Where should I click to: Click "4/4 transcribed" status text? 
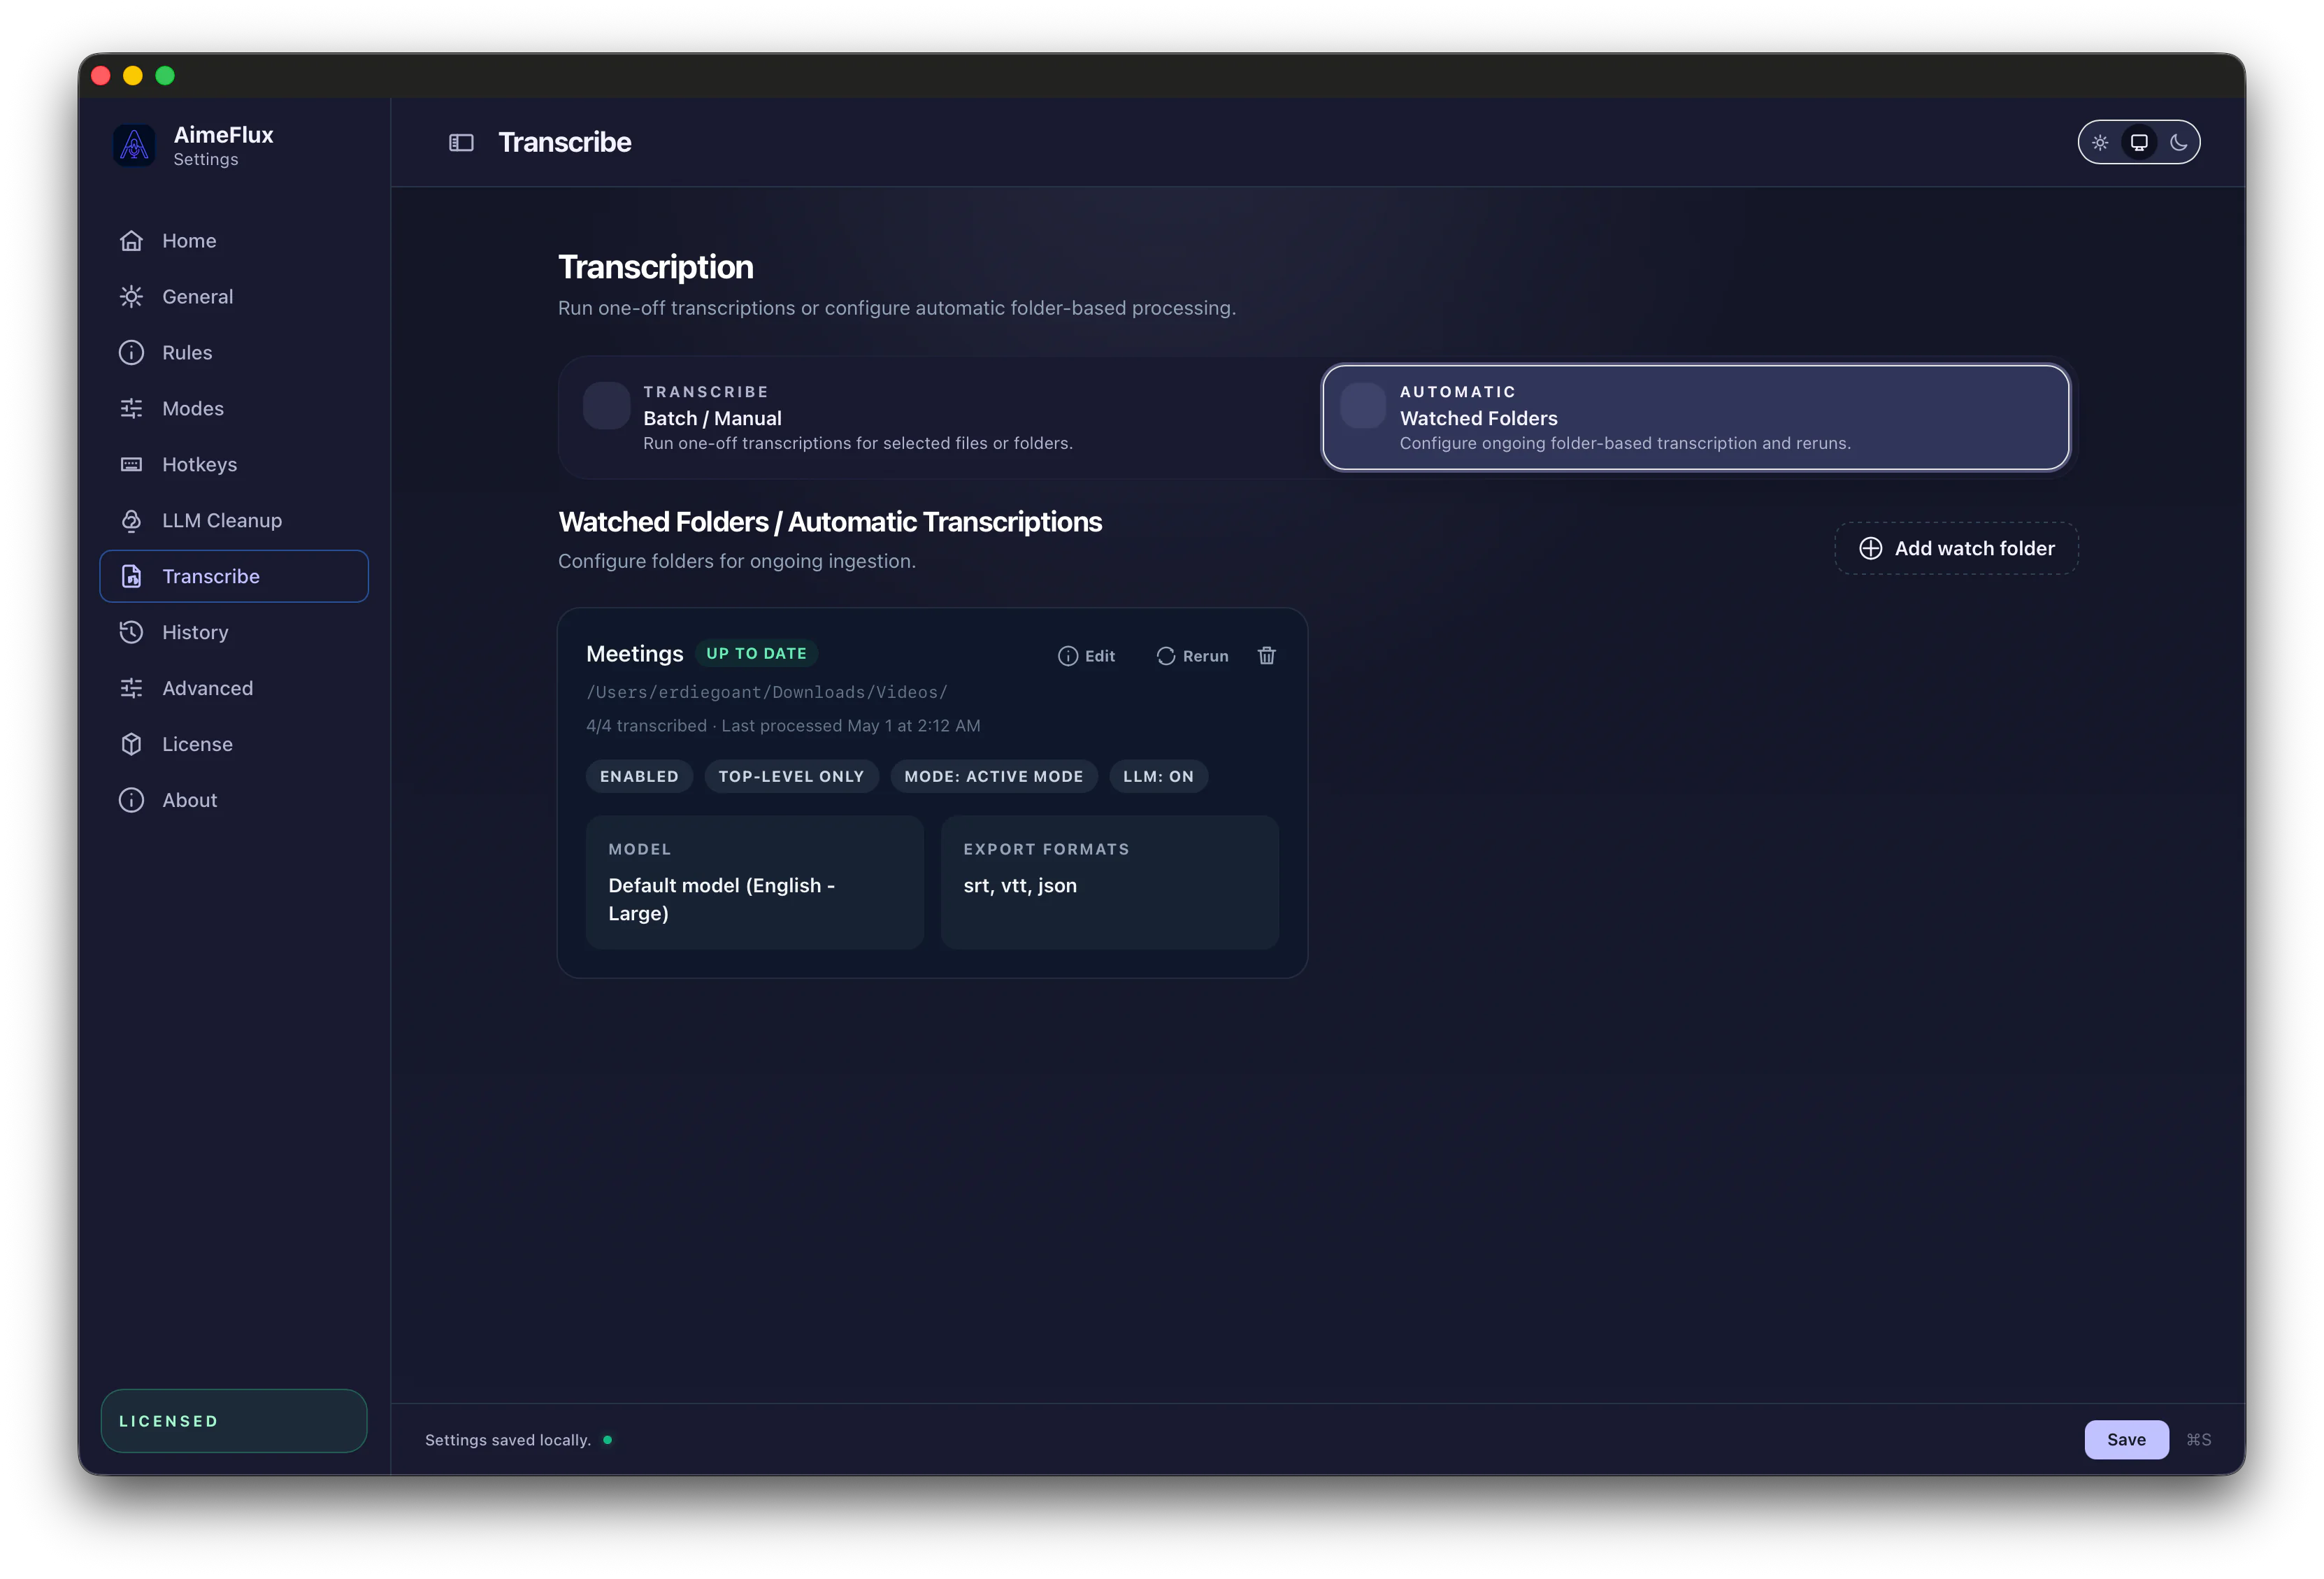pyautogui.click(x=646, y=726)
